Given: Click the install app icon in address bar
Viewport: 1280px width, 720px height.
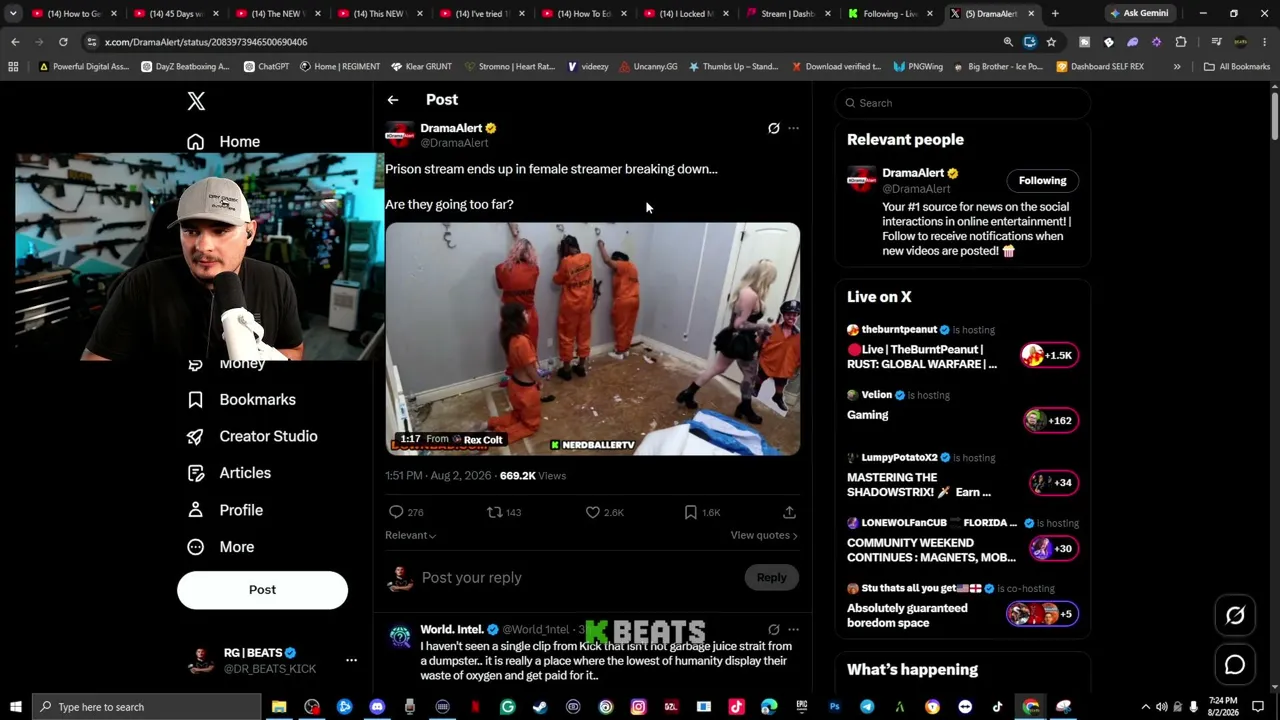Looking at the screenshot, I should [x=1030, y=42].
